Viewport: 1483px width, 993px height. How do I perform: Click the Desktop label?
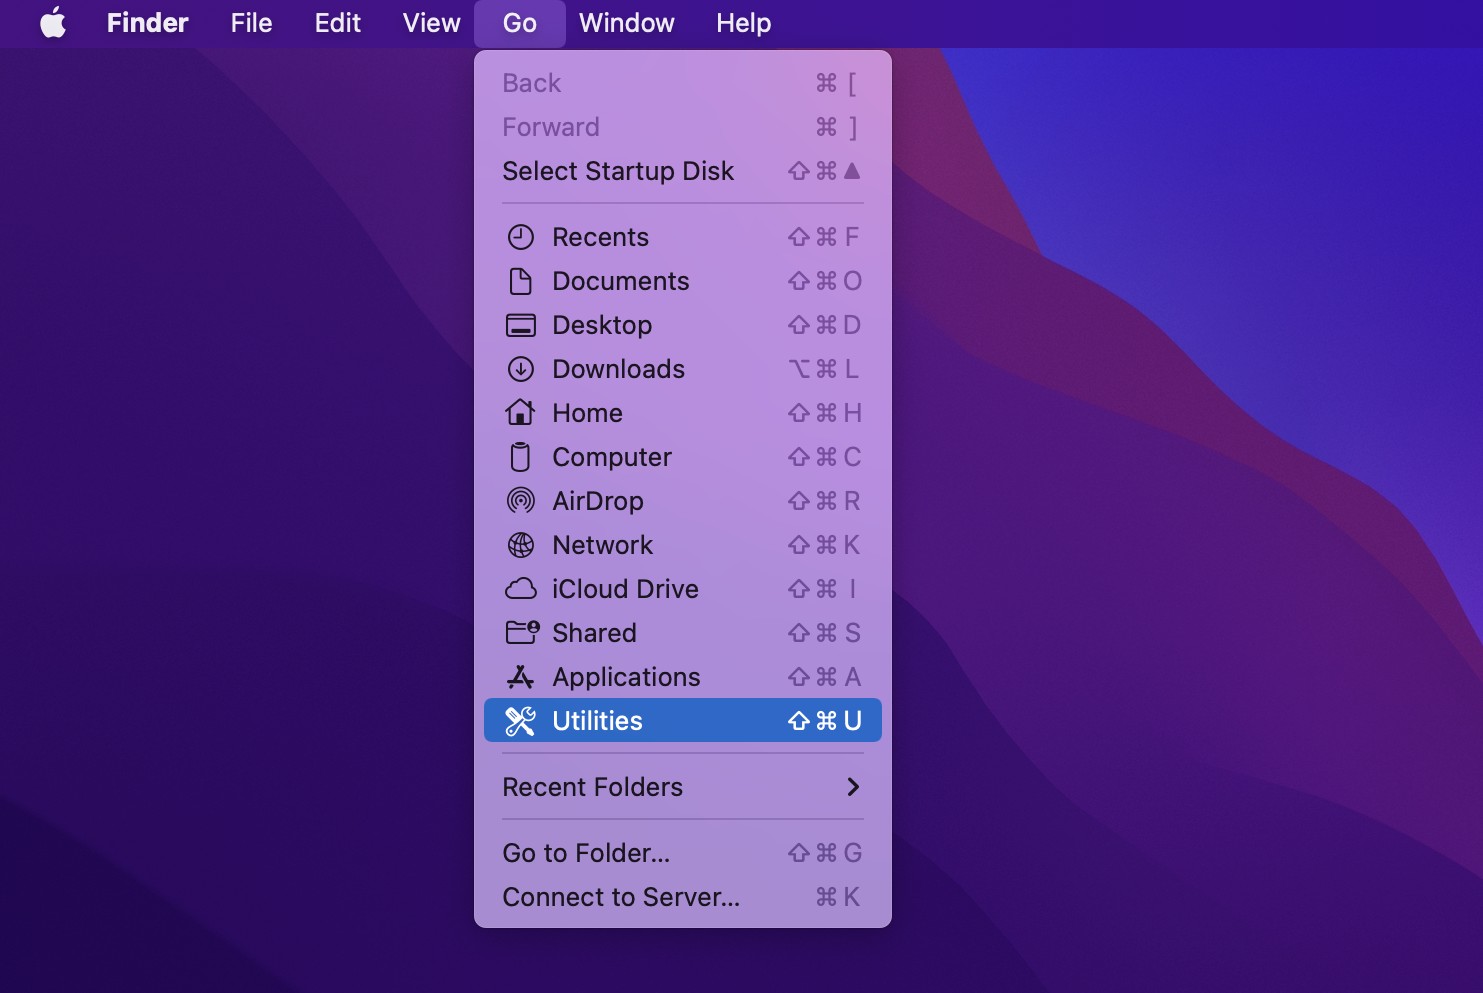(x=602, y=325)
